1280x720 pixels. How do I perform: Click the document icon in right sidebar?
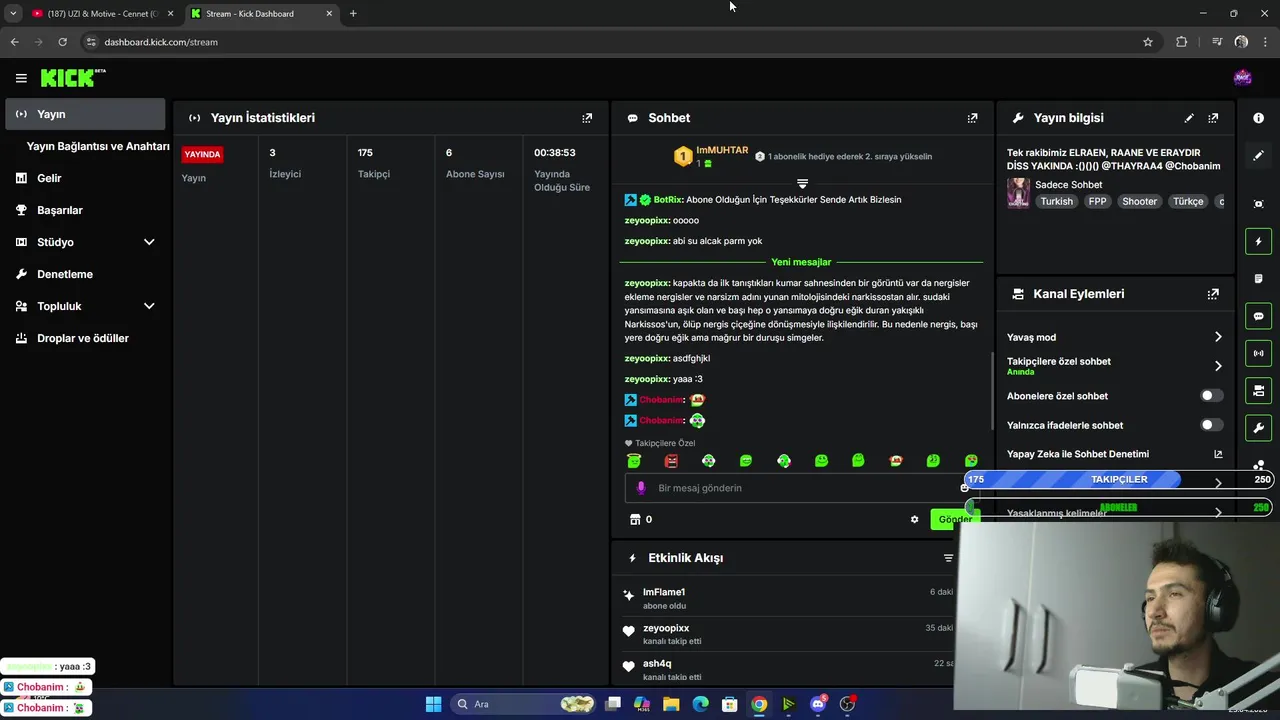point(1258,278)
